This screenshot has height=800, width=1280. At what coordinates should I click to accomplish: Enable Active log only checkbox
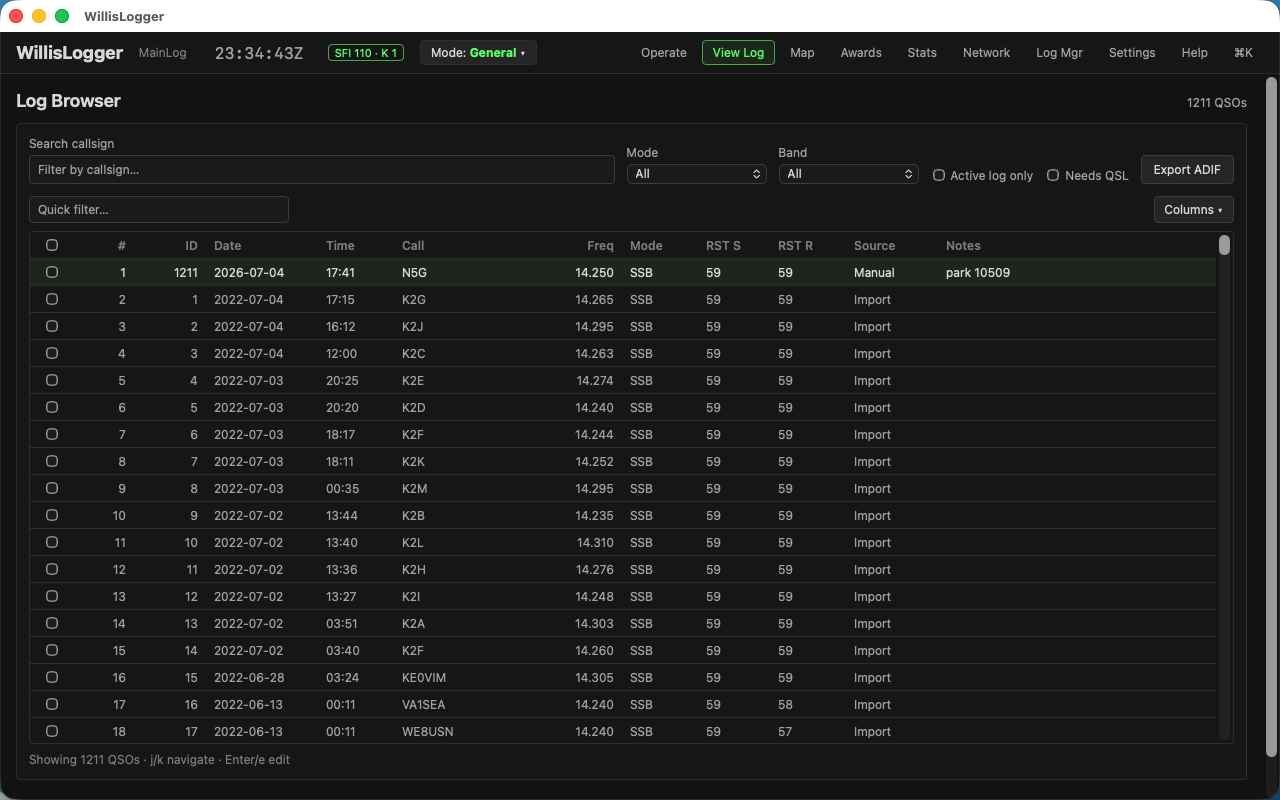tap(939, 175)
